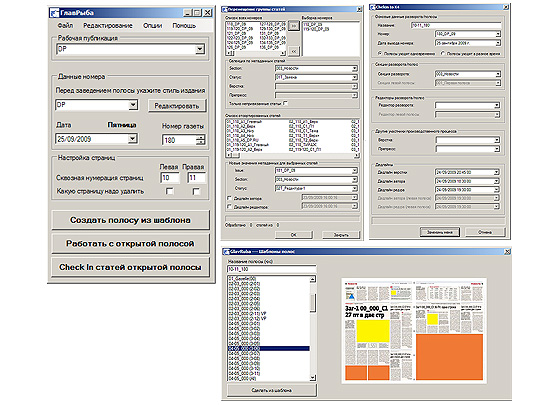Select the highlighted template list row
The image size is (540, 405).
point(269,349)
